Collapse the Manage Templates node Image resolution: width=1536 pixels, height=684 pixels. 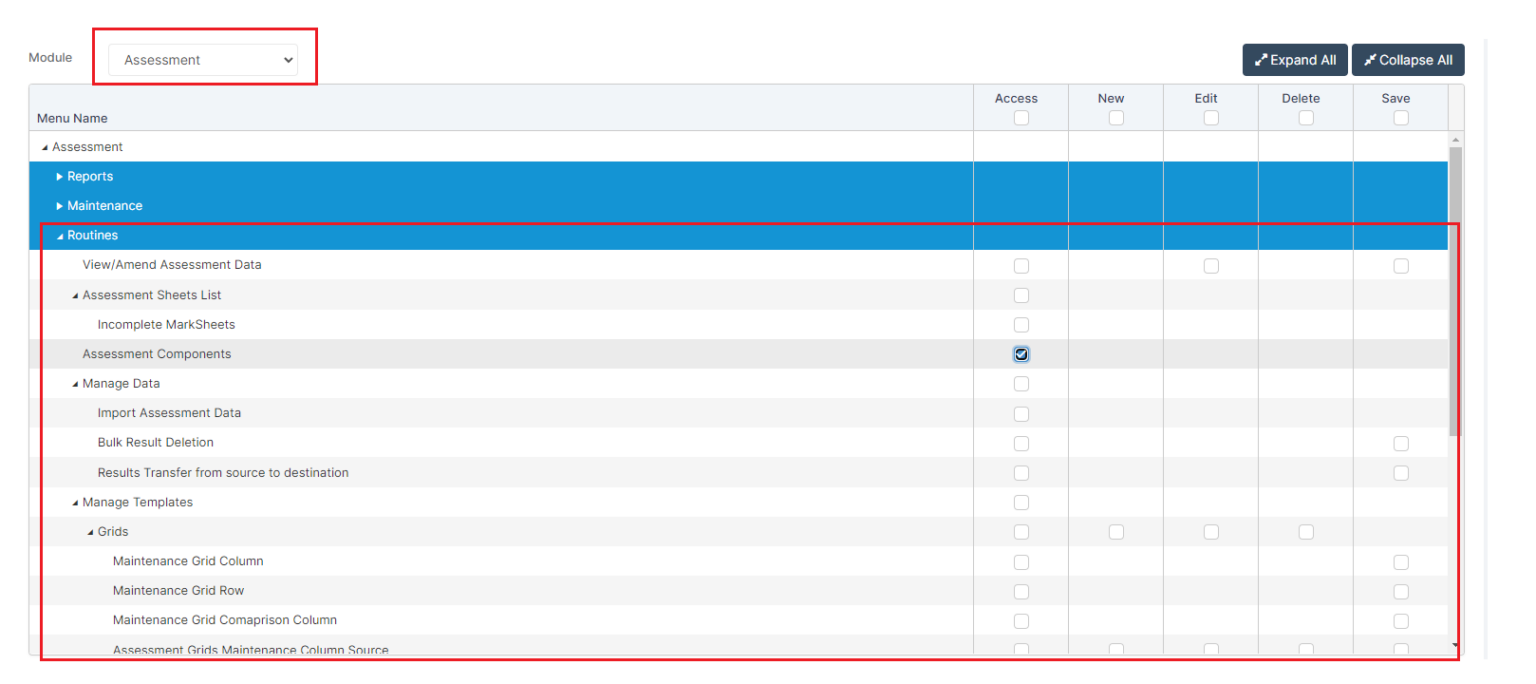(74, 502)
